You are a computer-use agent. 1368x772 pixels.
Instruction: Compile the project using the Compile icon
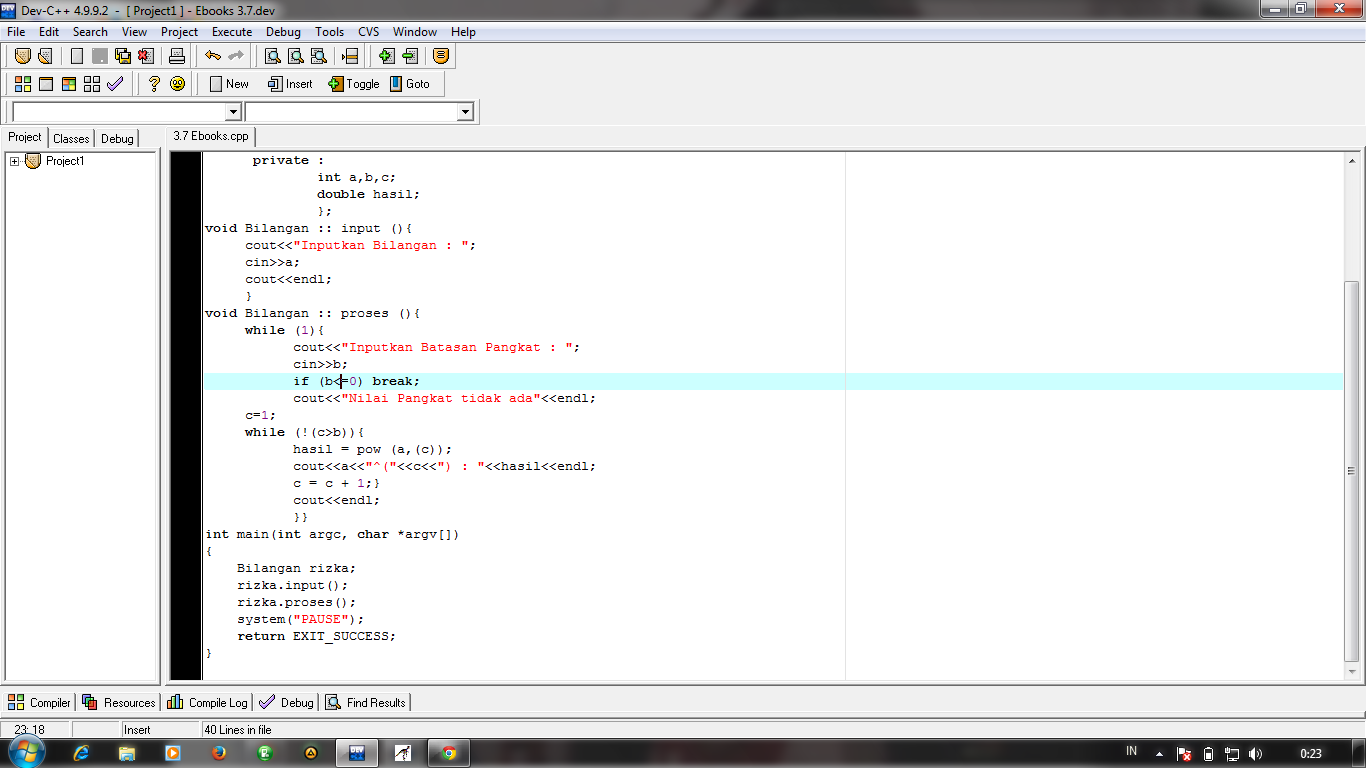click(x=22, y=84)
